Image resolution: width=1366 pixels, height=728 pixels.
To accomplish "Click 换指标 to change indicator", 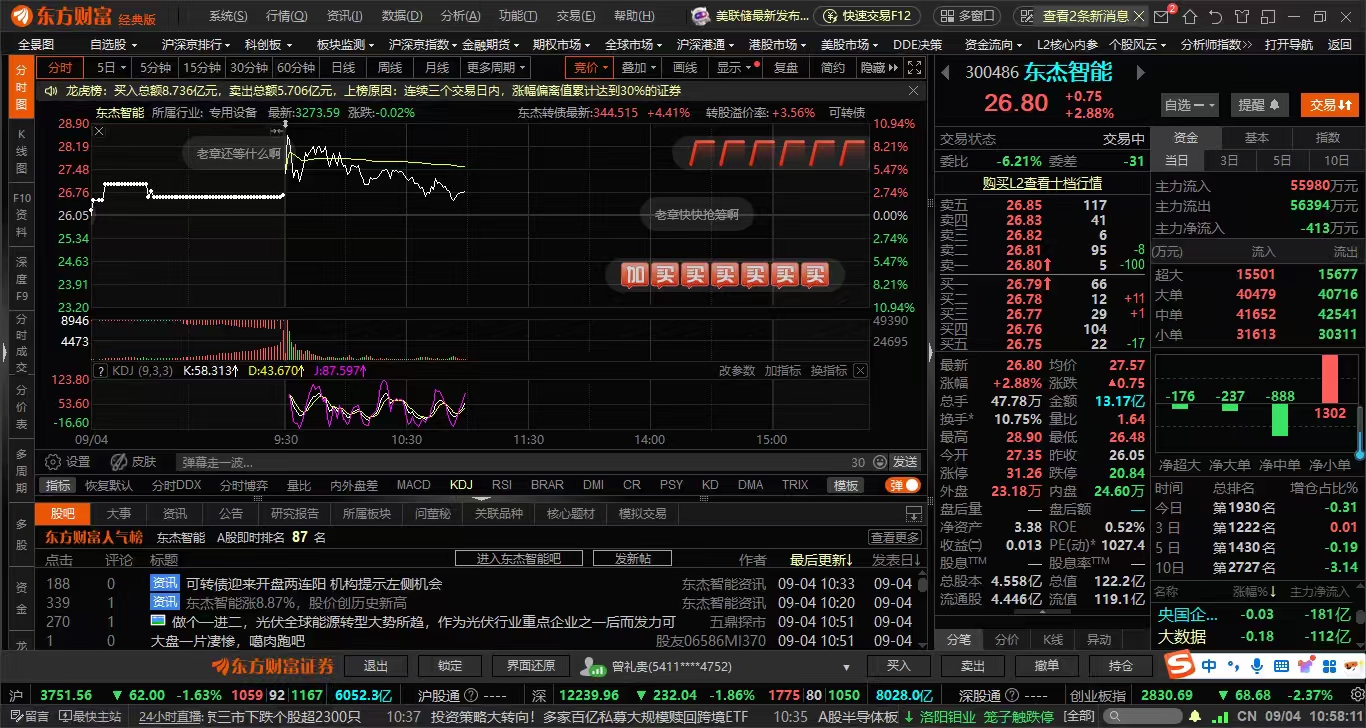I will [x=829, y=370].
